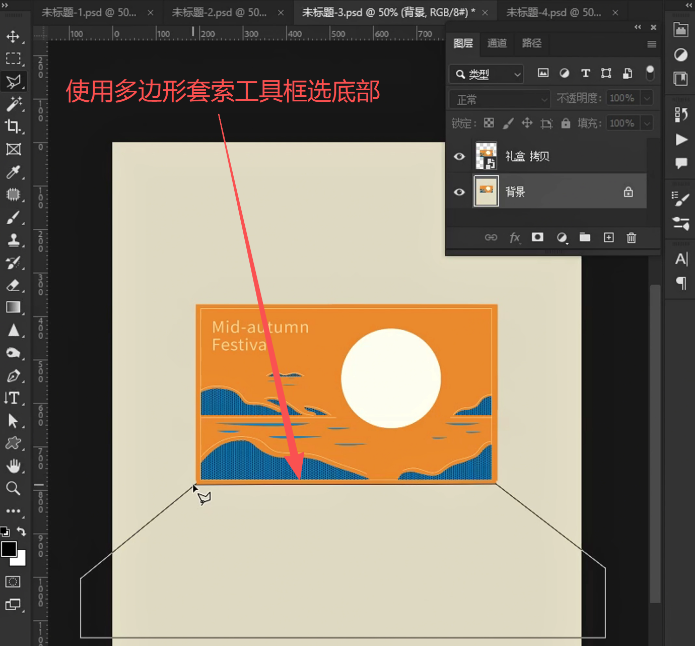Select the Vertical Type tool
The image size is (695, 646).
[x=13, y=398]
